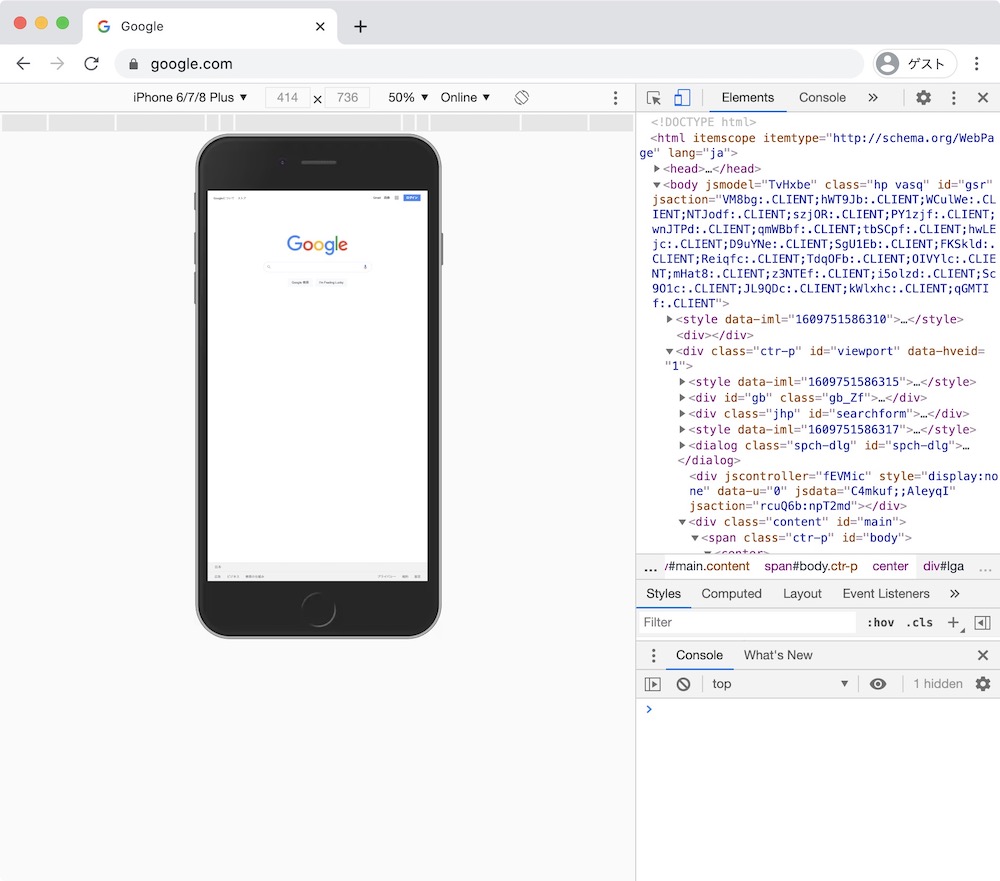This screenshot has height=881, width=1000.
Task: Switch to the Console tab in DevTools header
Action: (x=822, y=98)
